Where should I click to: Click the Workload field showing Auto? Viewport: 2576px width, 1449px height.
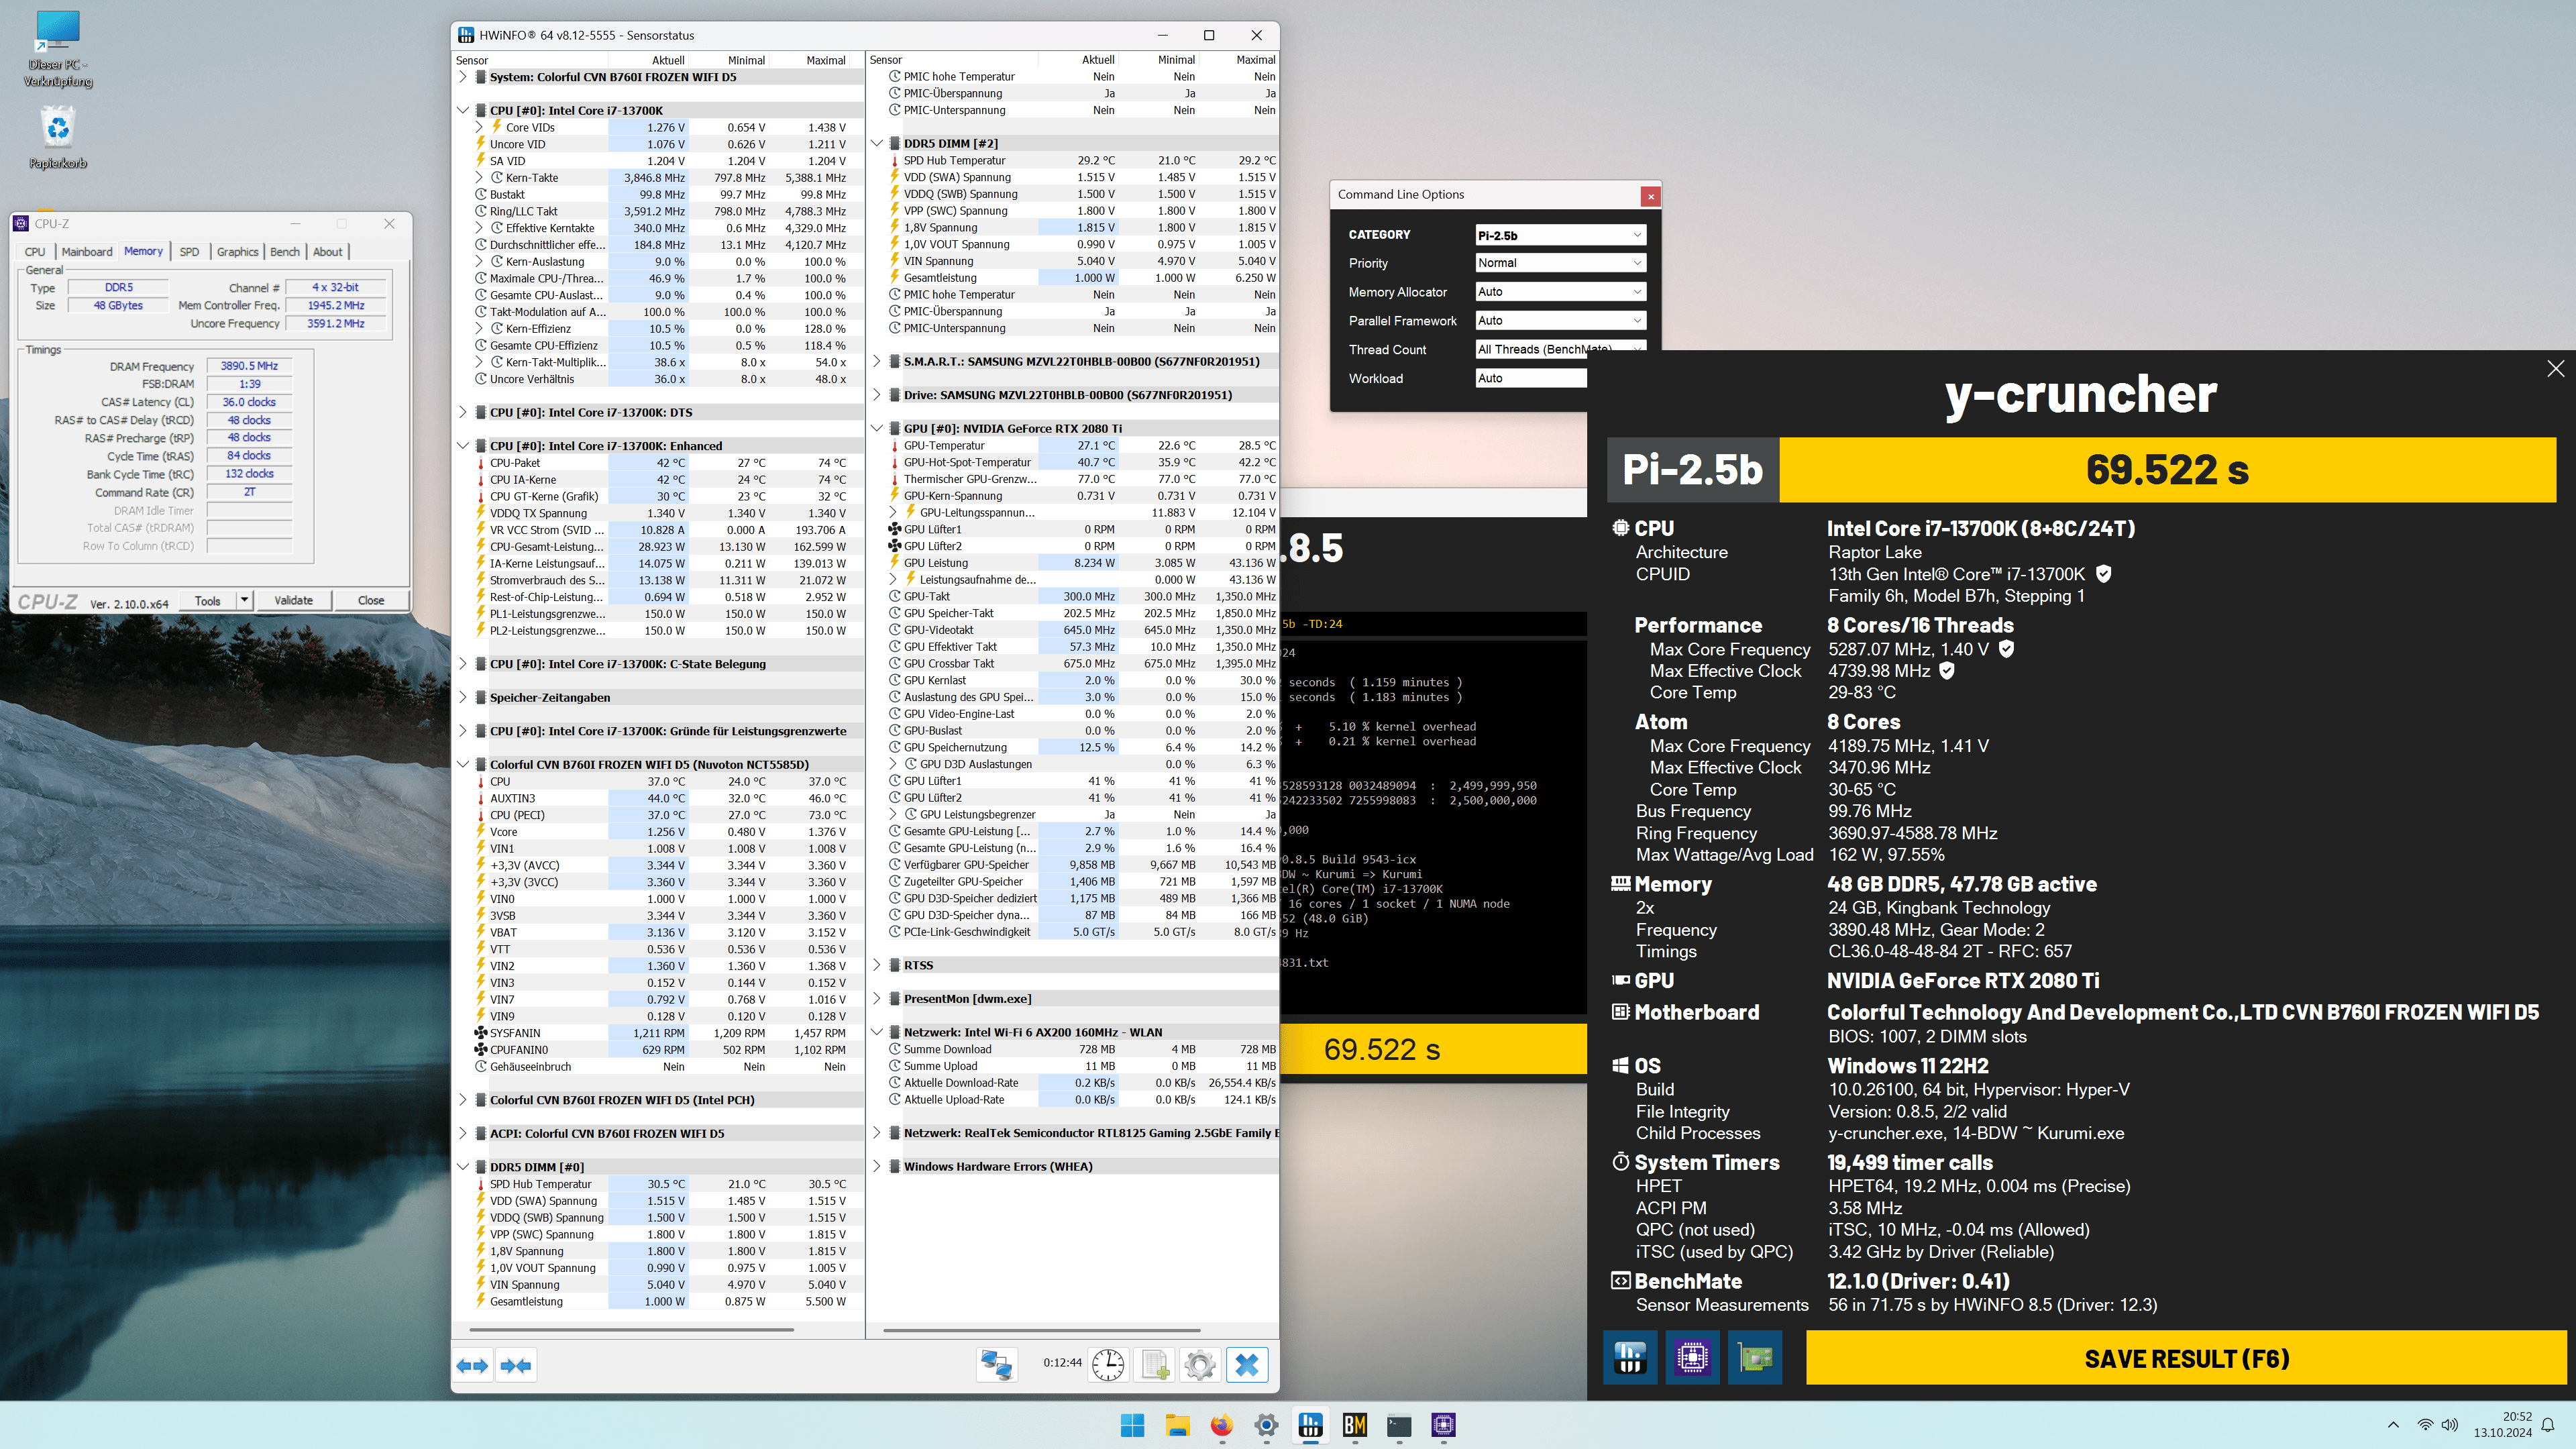pos(1531,378)
